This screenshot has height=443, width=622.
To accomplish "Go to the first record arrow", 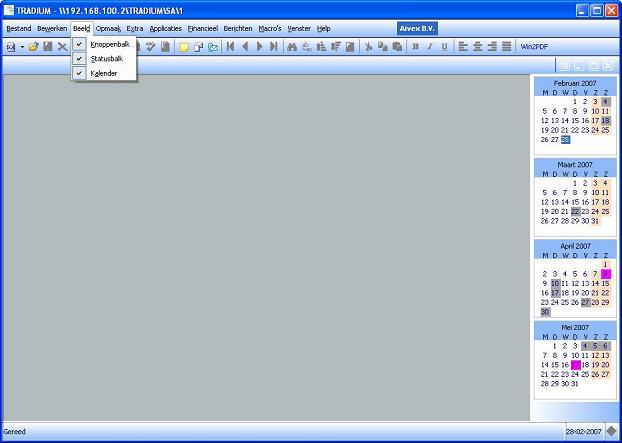I will click(x=231, y=47).
